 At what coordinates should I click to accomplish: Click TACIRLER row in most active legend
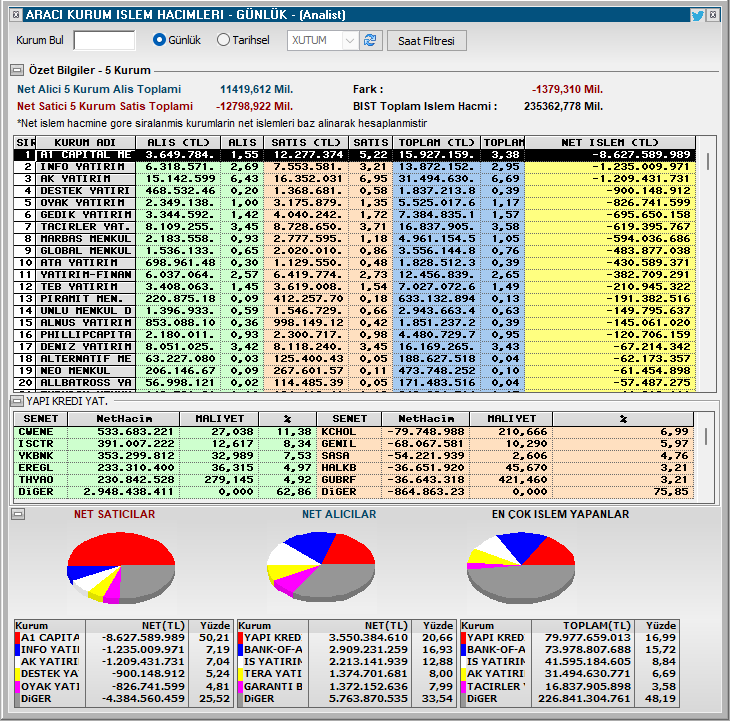pyautogui.click(x=569, y=687)
